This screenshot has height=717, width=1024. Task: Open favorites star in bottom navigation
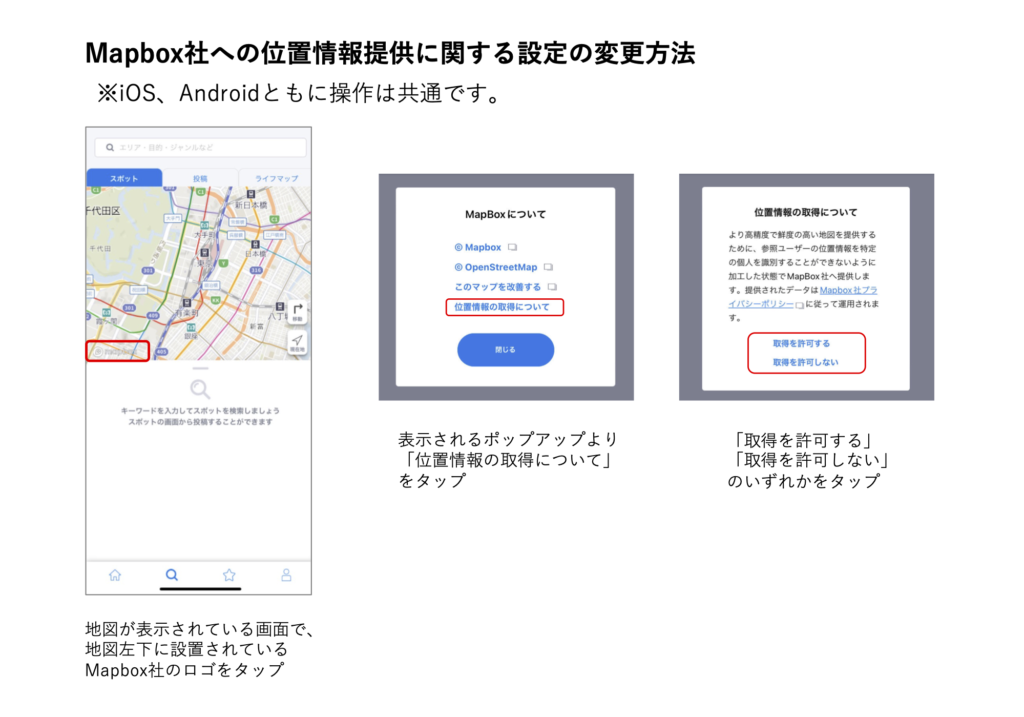(x=229, y=575)
